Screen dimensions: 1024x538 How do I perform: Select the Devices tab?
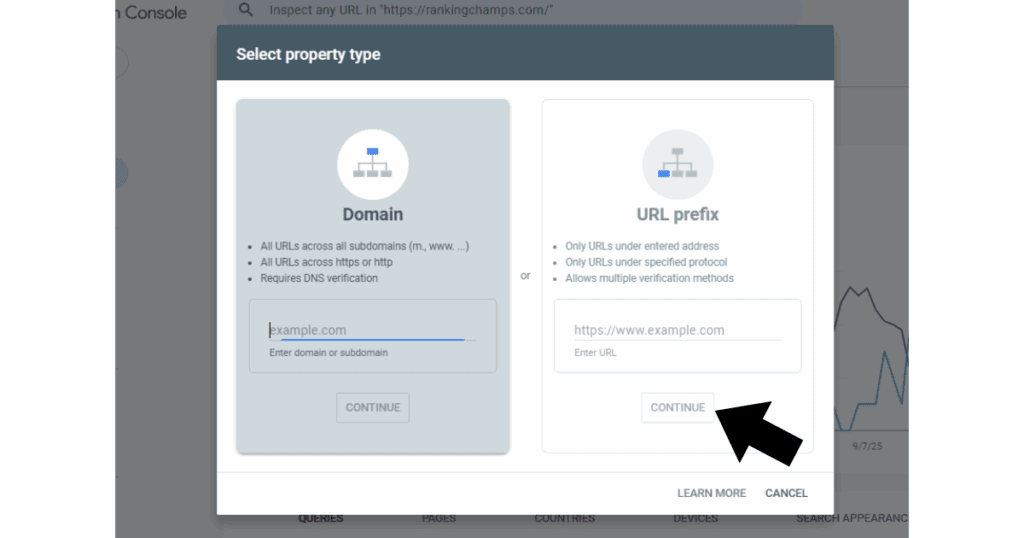tap(695, 519)
